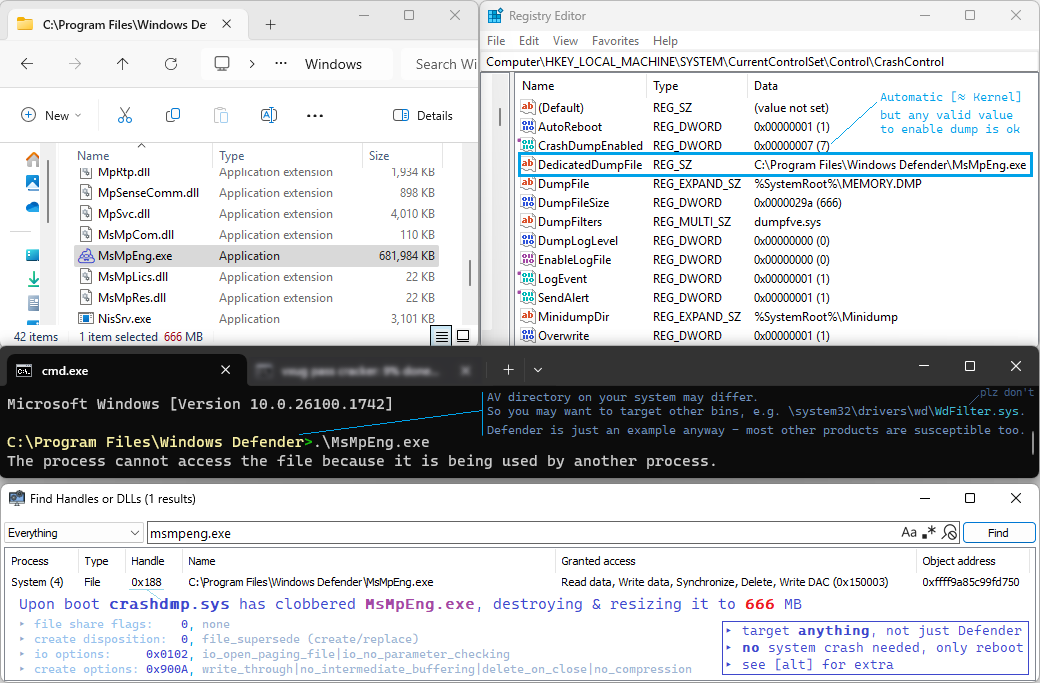Toggle match case (Aa) in Find Handles
Screen dimensions: 1040x683
point(909,532)
